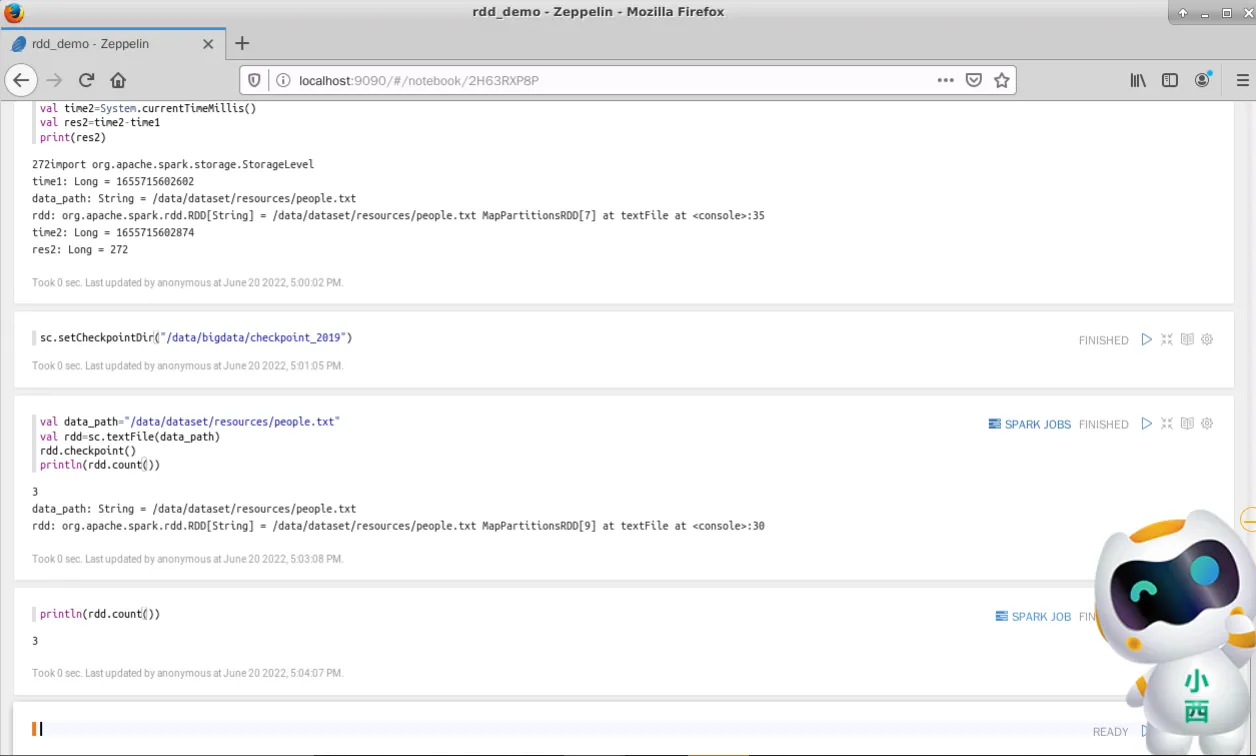The width and height of the screenshot is (1256, 756).
Task: Open the Firefox page actions menu
Action: [945, 80]
